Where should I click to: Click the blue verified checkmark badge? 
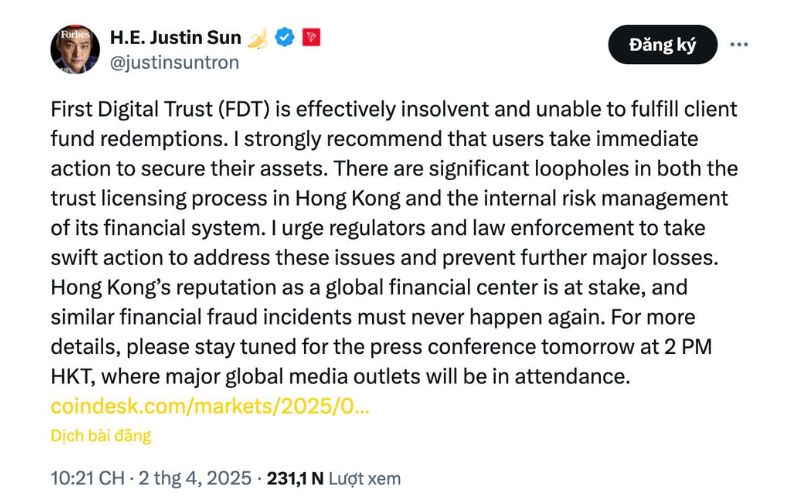[x=284, y=38]
